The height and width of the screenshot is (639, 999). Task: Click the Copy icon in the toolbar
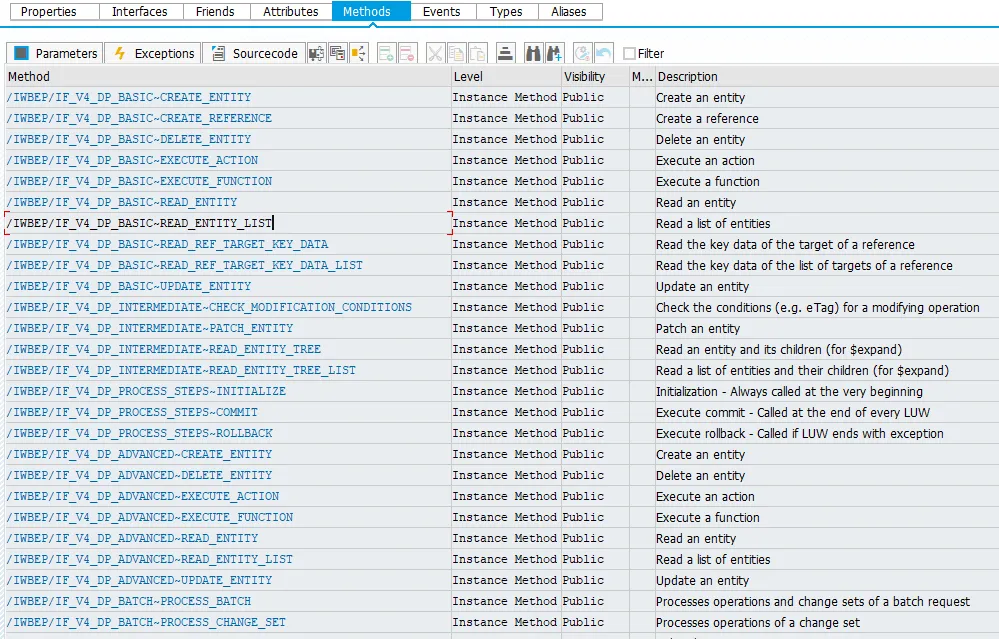tap(458, 53)
